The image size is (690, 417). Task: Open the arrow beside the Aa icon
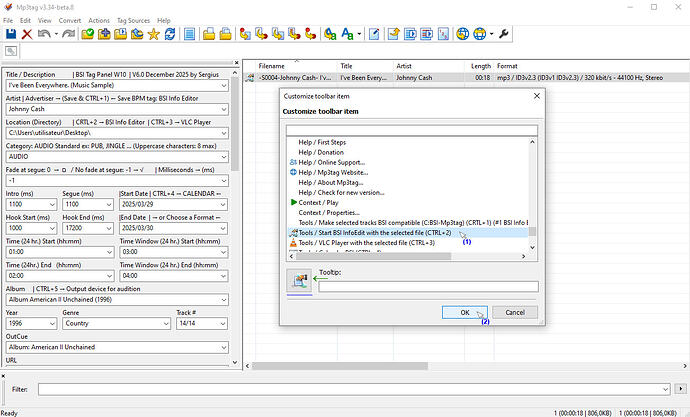(x=359, y=34)
